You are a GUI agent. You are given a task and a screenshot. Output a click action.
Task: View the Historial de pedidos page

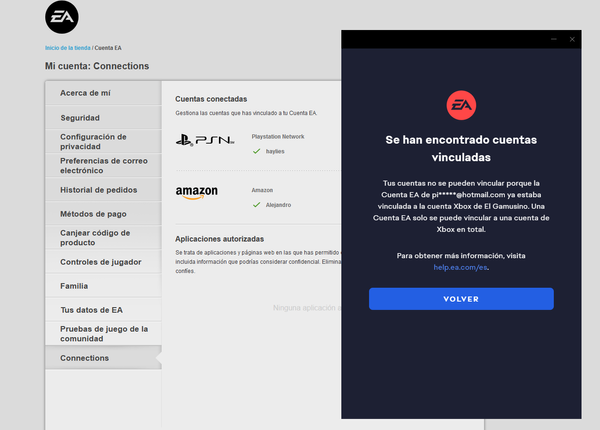coord(98,189)
